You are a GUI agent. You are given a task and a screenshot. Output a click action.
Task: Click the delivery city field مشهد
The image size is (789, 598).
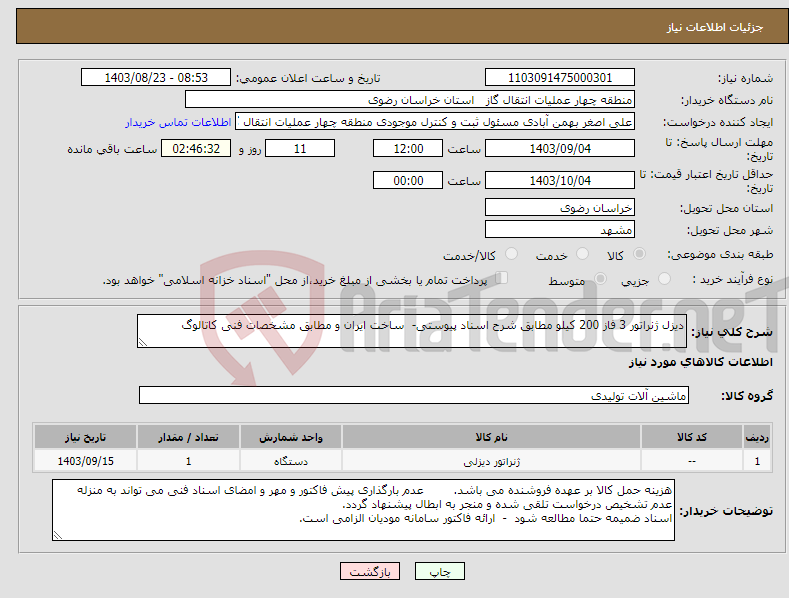pyautogui.click(x=560, y=230)
